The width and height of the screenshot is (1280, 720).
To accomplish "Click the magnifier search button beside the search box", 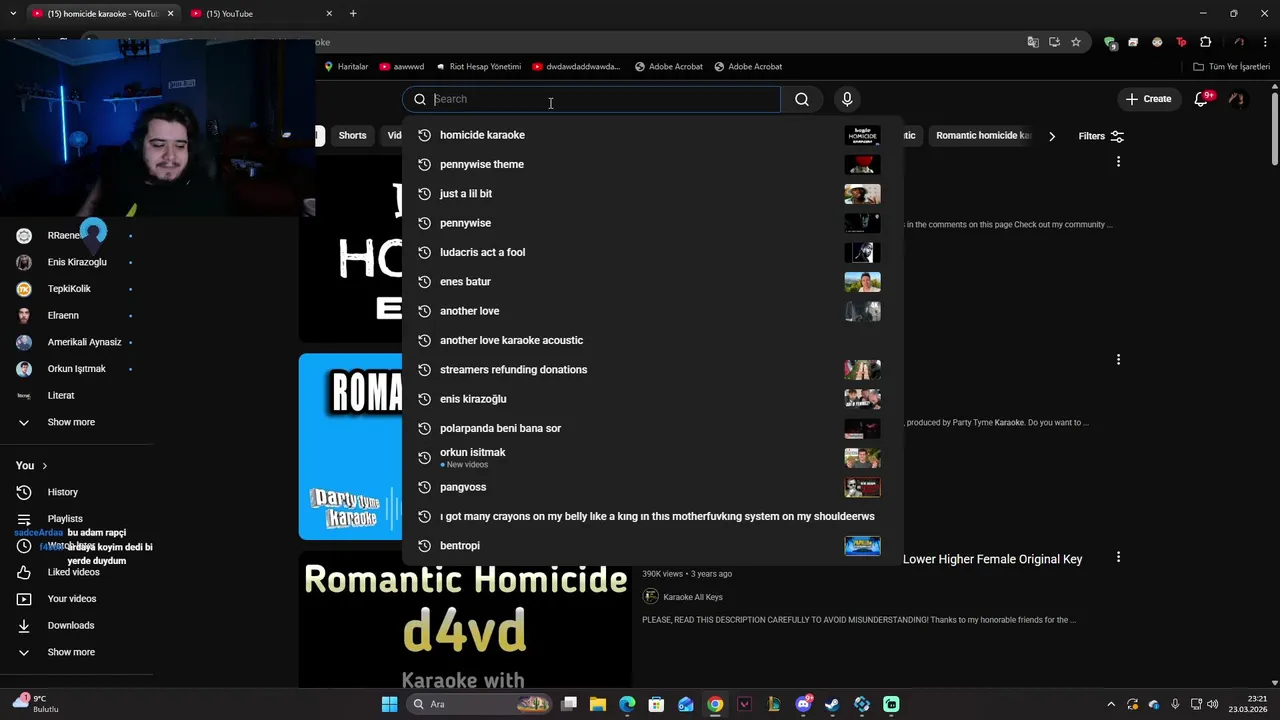I will [801, 99].
